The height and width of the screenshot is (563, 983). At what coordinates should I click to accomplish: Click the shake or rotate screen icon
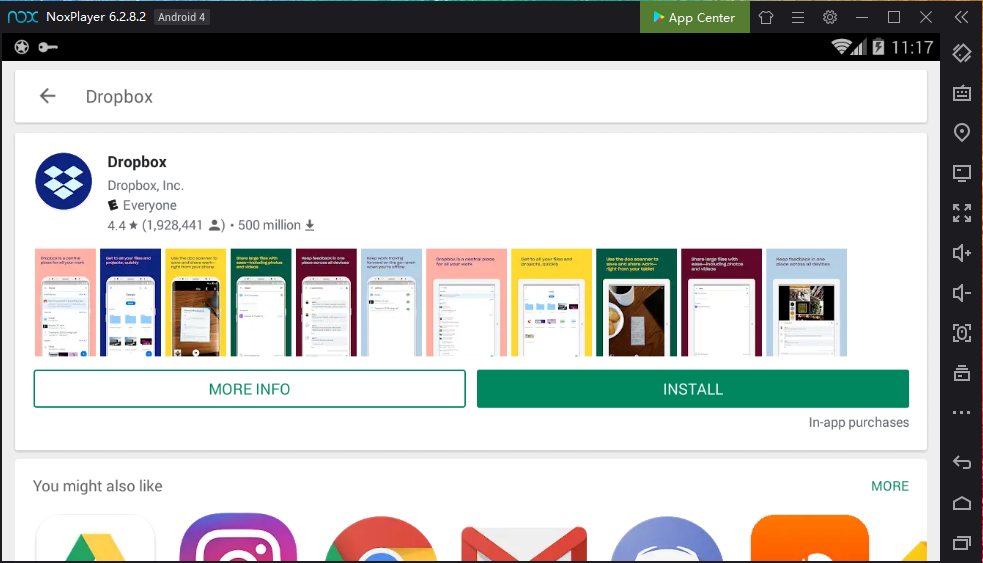(x=962, y=53)
